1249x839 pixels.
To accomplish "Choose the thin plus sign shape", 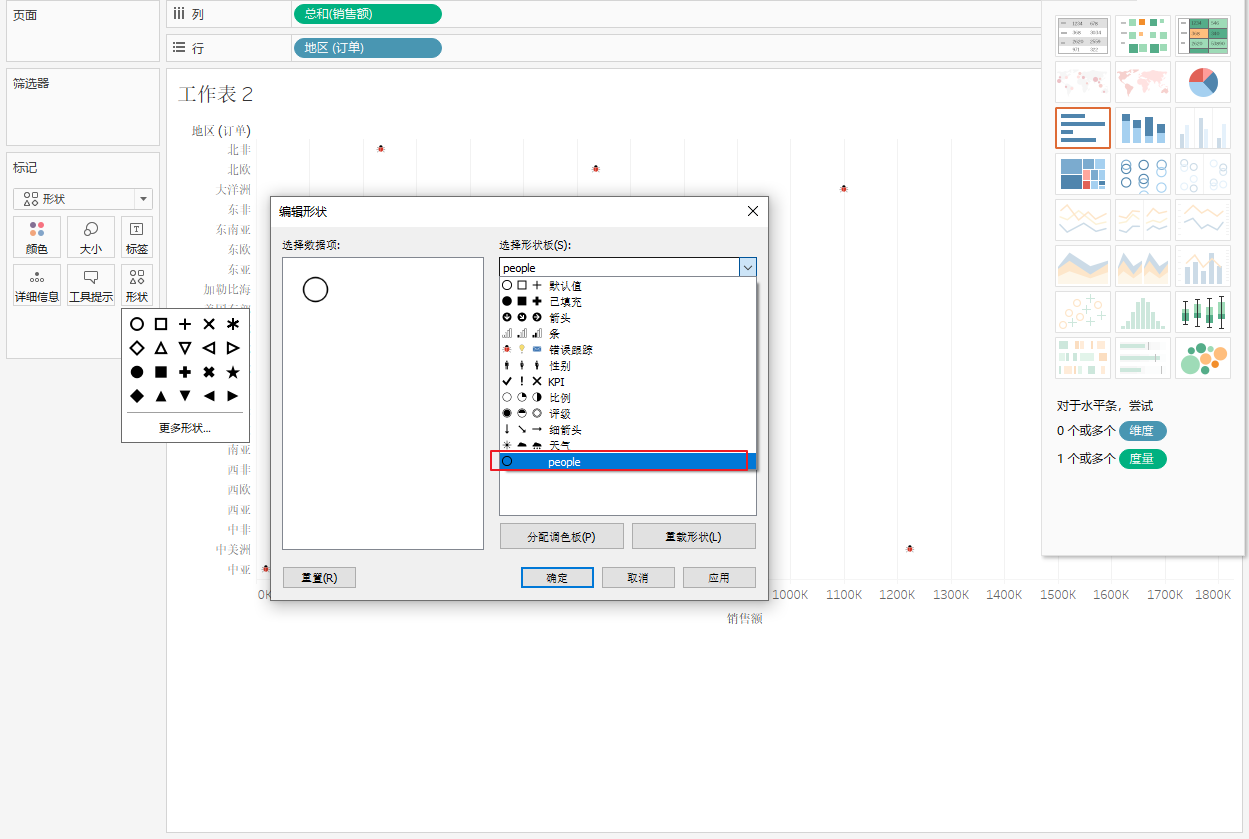I will click(x=185, y=324).
